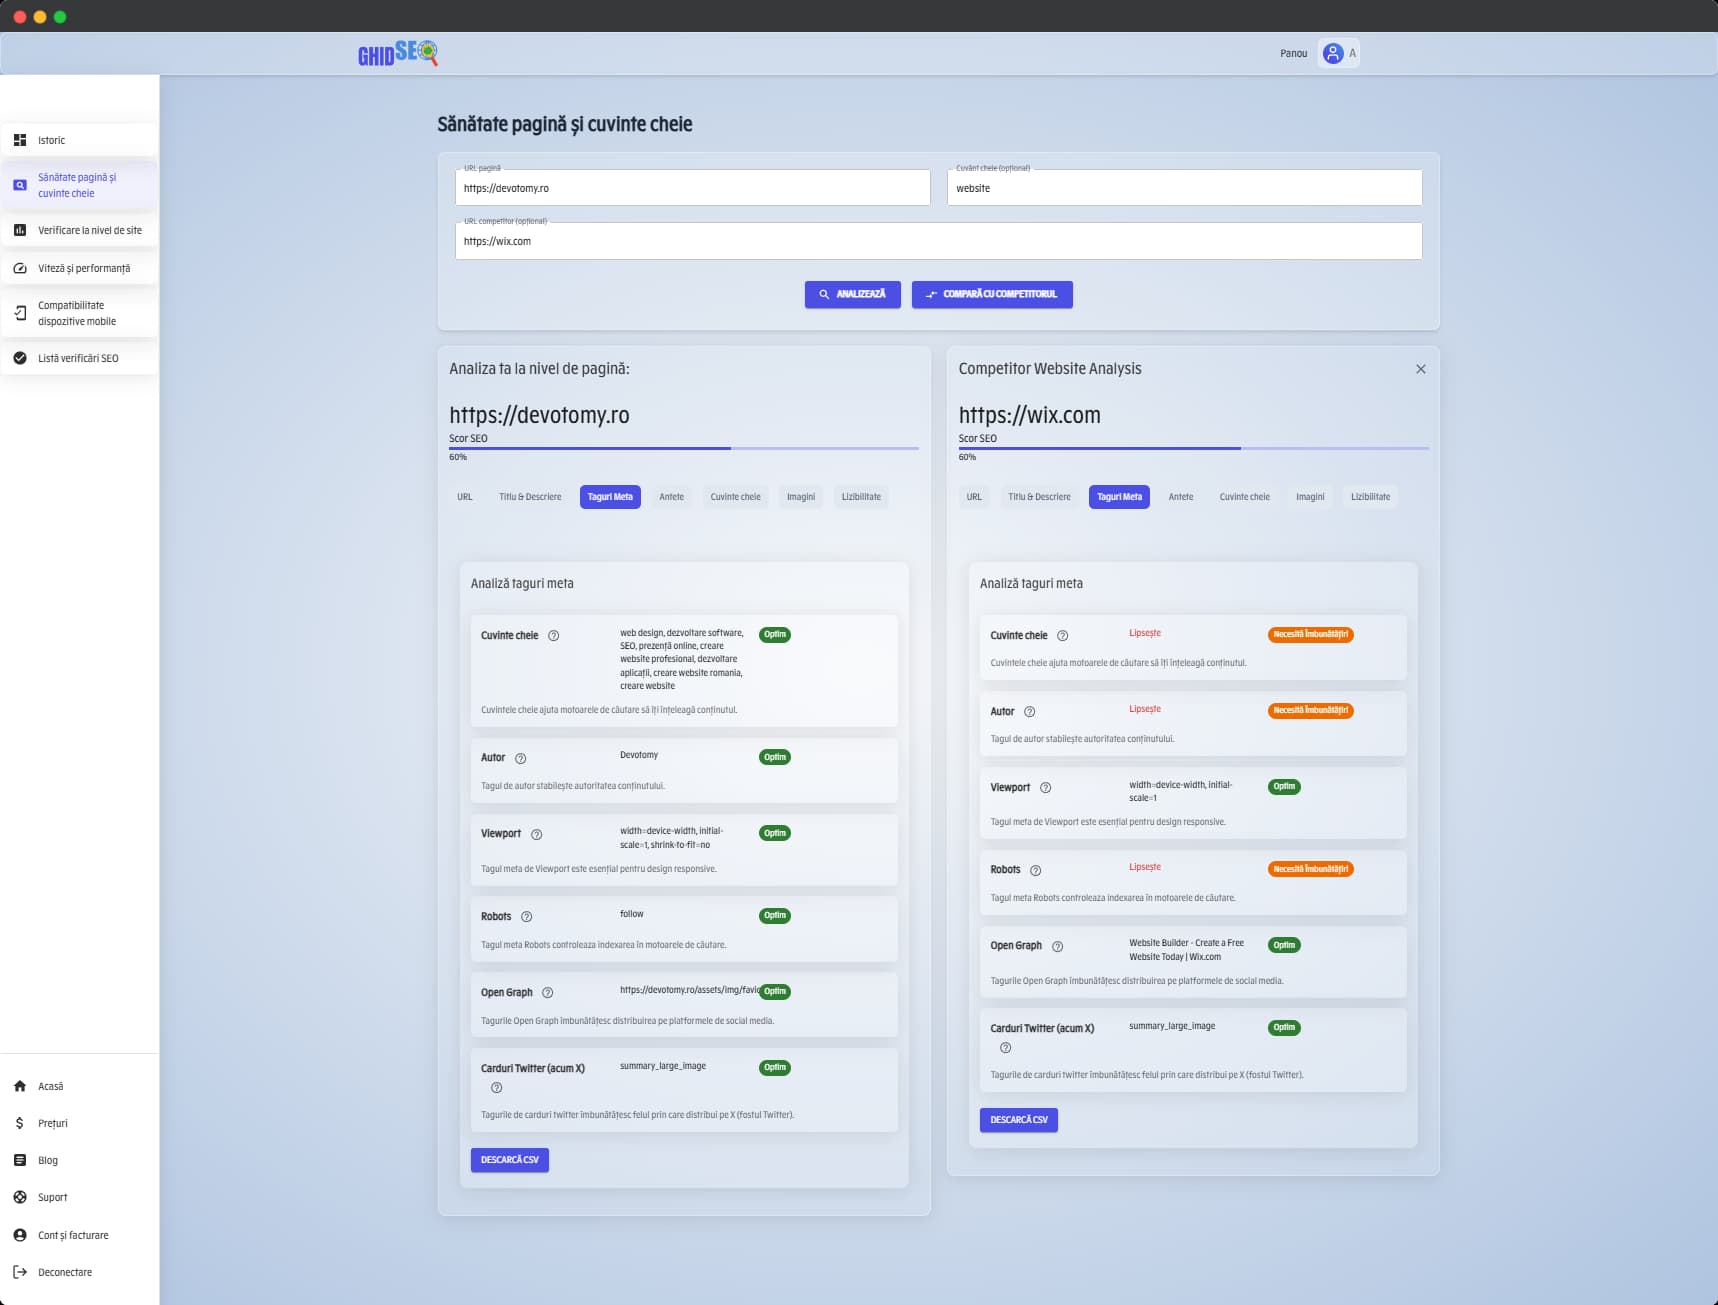Click Necesită îmbunătățiri badge for wix Robots

[1310, 869]
